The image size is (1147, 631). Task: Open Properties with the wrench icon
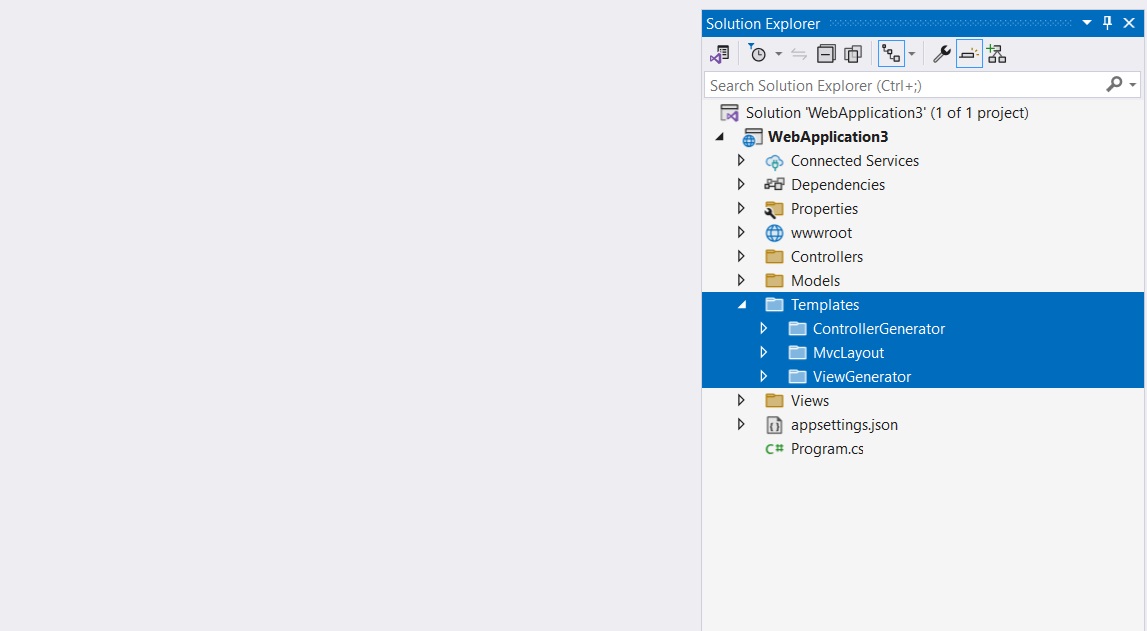941,54
